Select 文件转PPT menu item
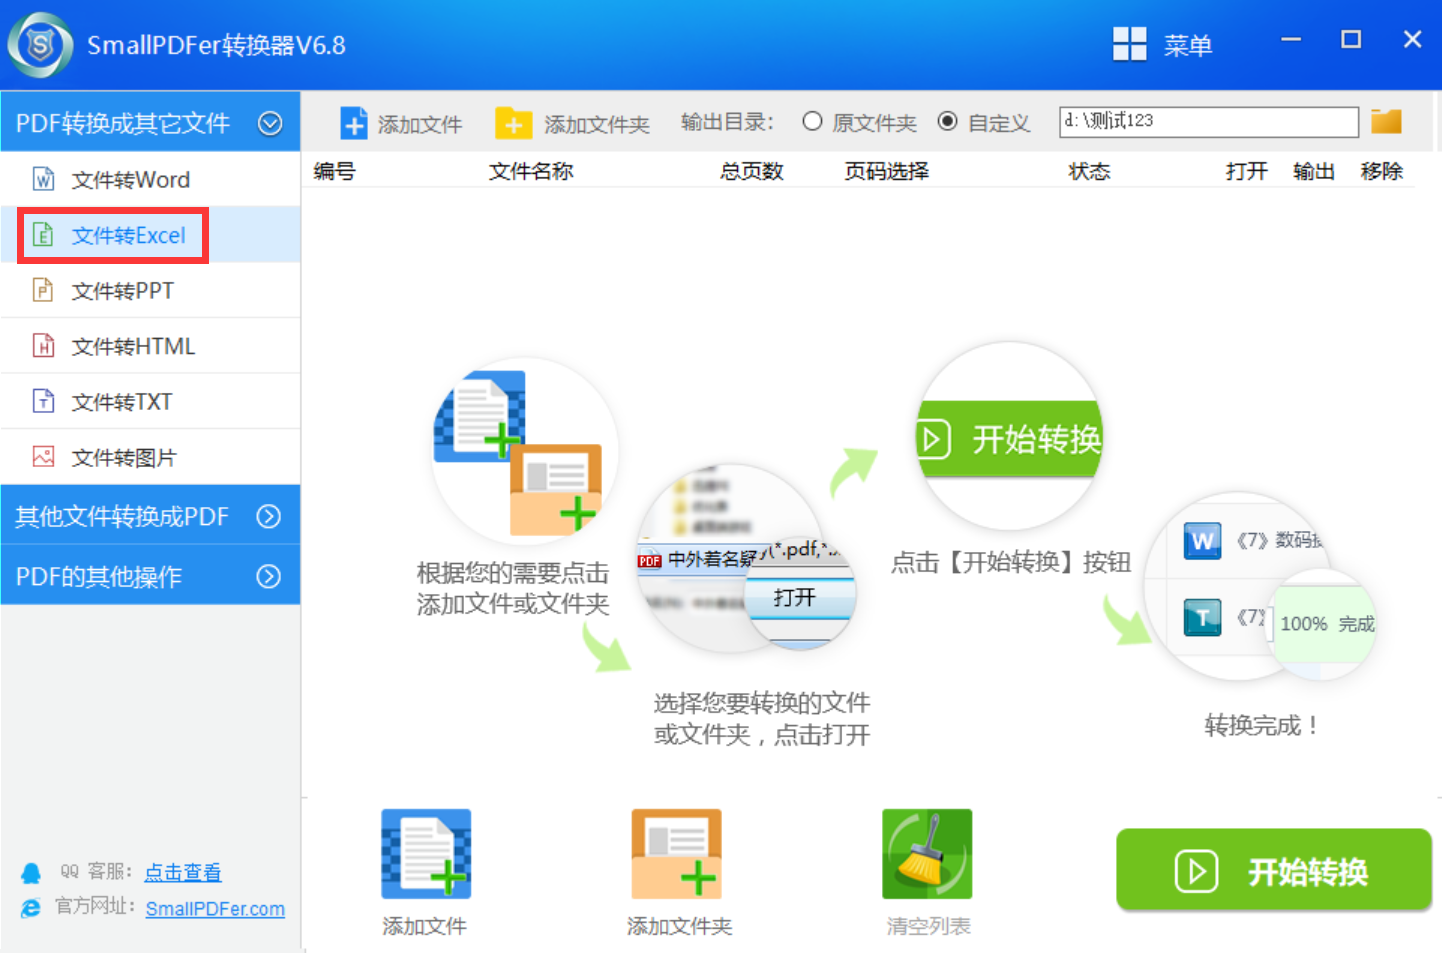Image resolution: width=1442 pixels, height=953 pixels. point(151,290)
